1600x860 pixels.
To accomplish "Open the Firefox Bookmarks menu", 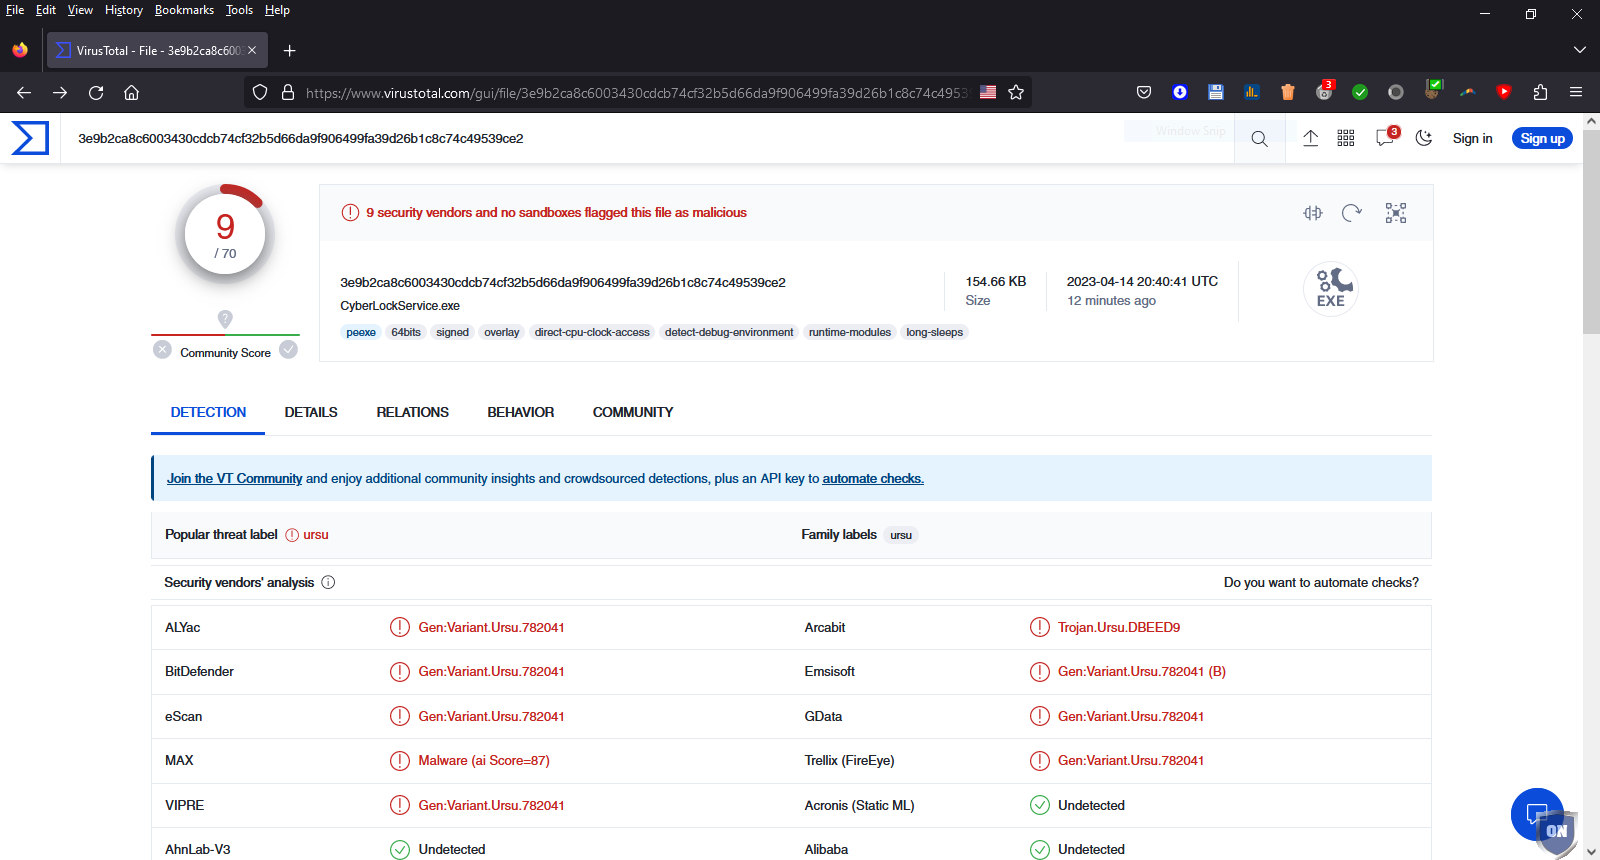I will tap(184, 10).
